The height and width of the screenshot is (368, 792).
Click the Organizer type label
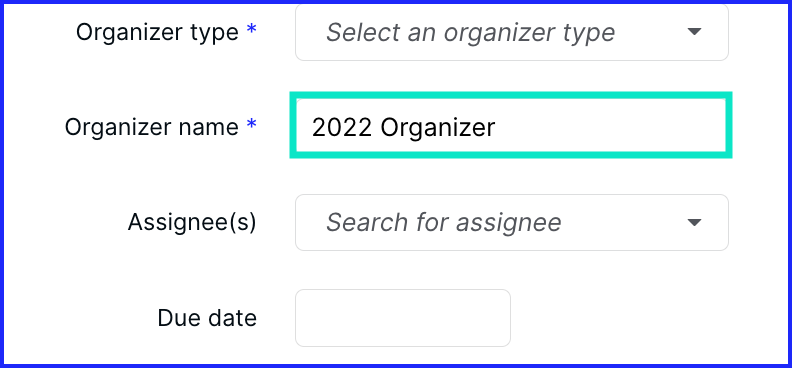pyautogui.click(x=157, y=32)
